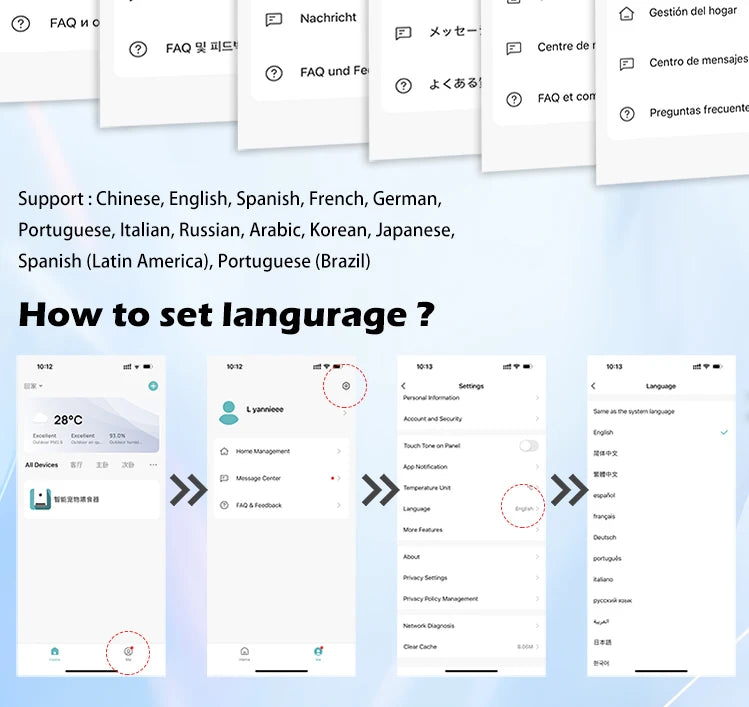
Task: Tap the back arrow on Language screen
Action: [x=593, y=386]
